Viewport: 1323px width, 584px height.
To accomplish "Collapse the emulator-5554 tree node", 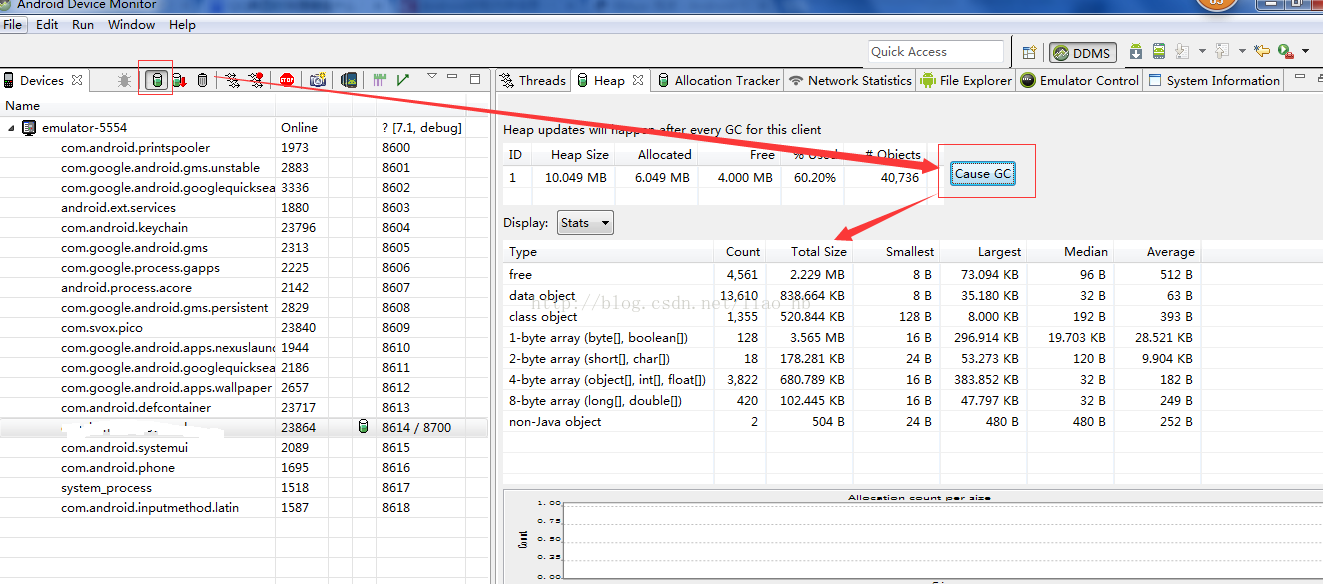I will tap(11, 128).
